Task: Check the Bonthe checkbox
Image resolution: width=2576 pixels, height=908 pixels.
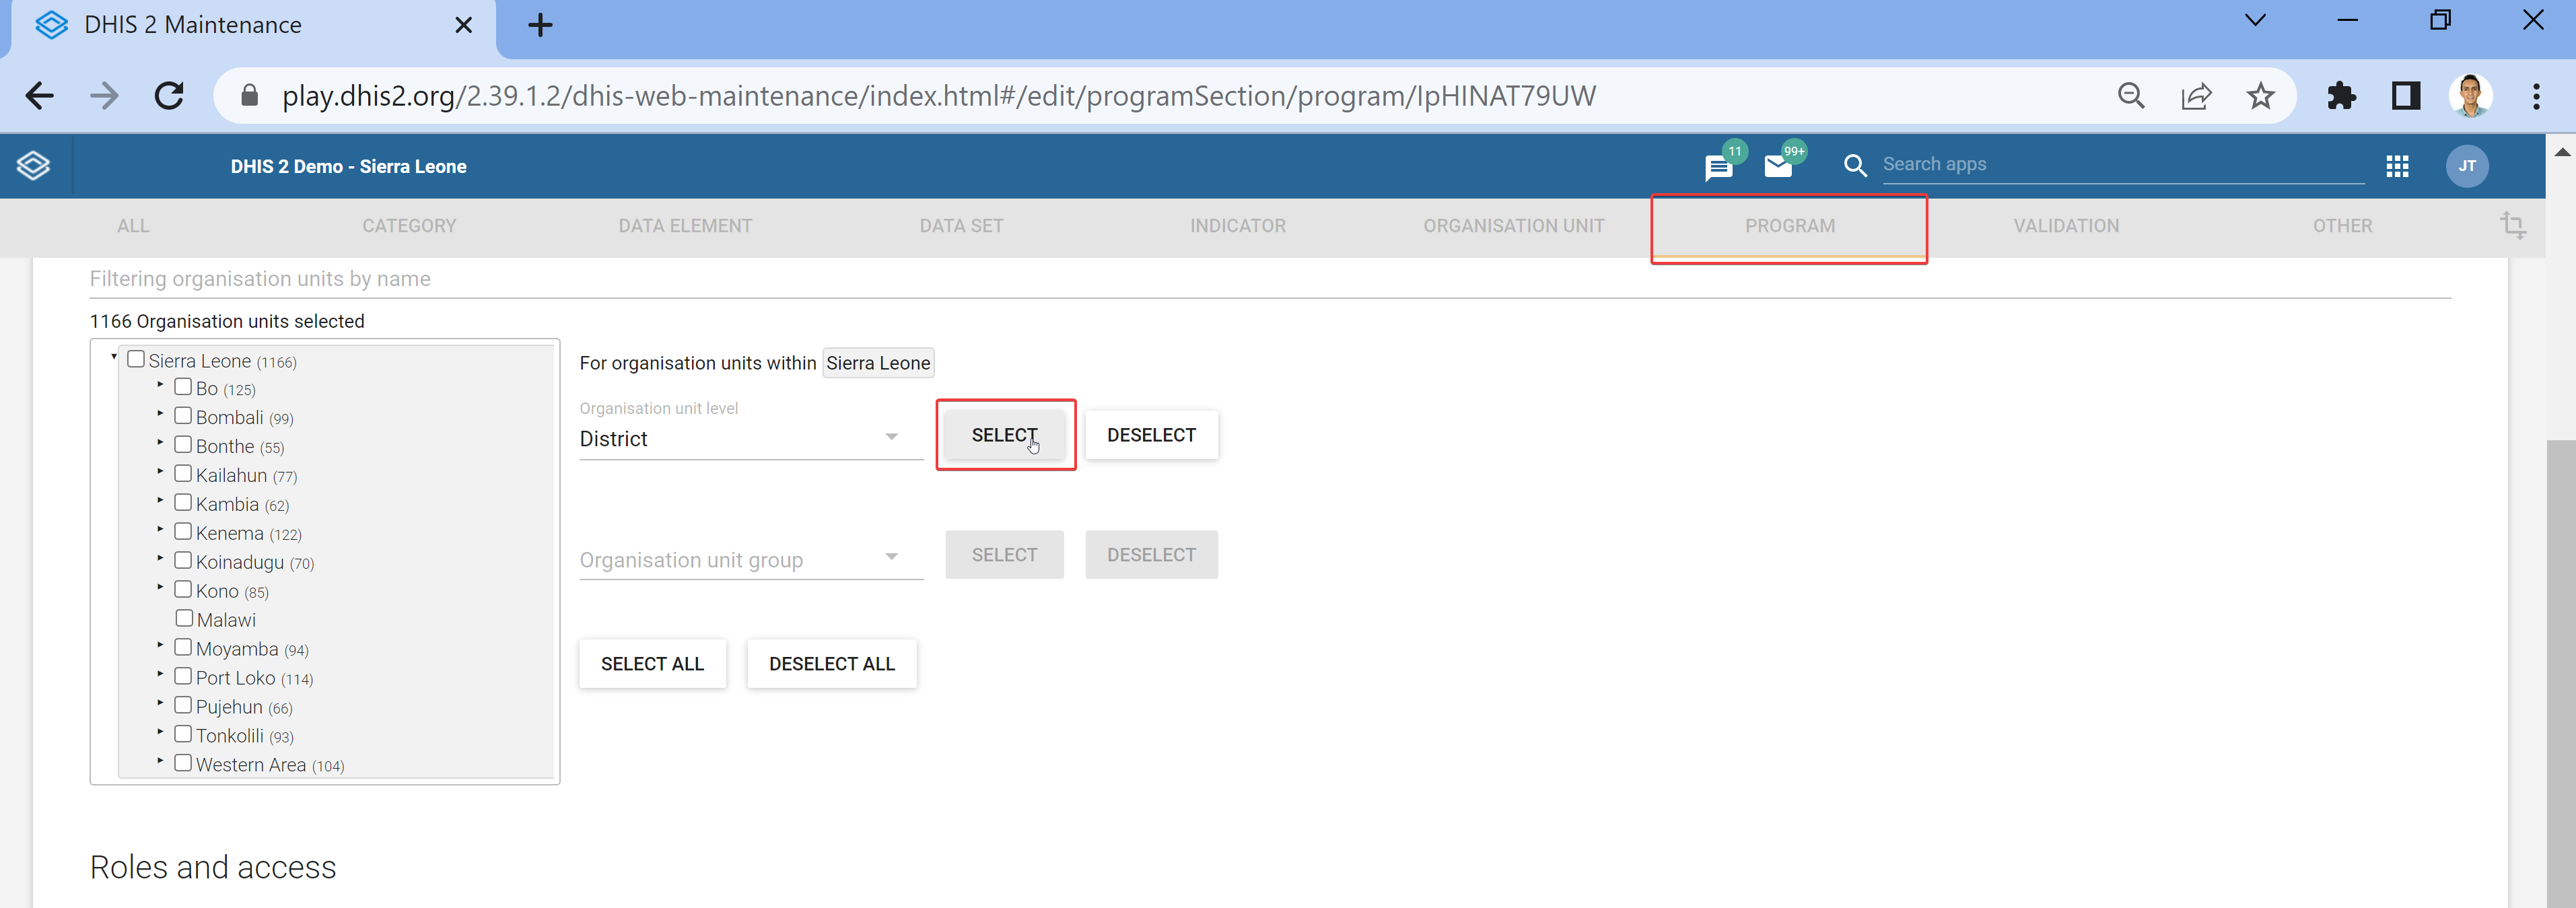Action: [183, 445]
